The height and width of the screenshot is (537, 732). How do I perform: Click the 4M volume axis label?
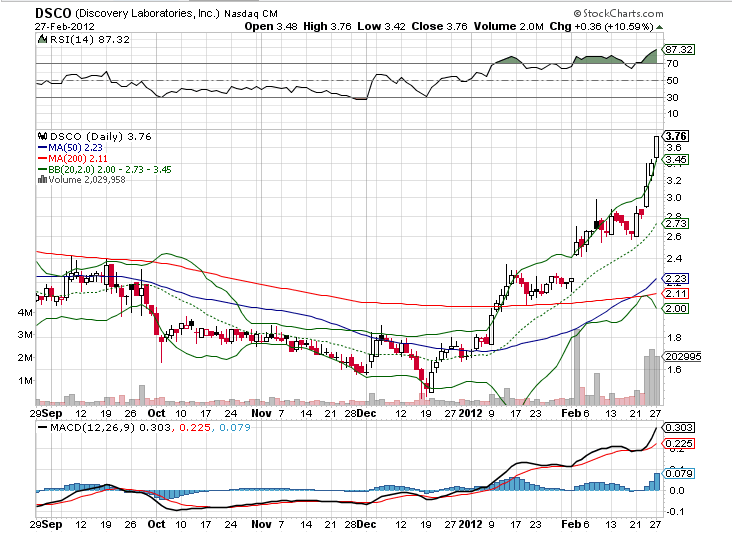(25, 312)
